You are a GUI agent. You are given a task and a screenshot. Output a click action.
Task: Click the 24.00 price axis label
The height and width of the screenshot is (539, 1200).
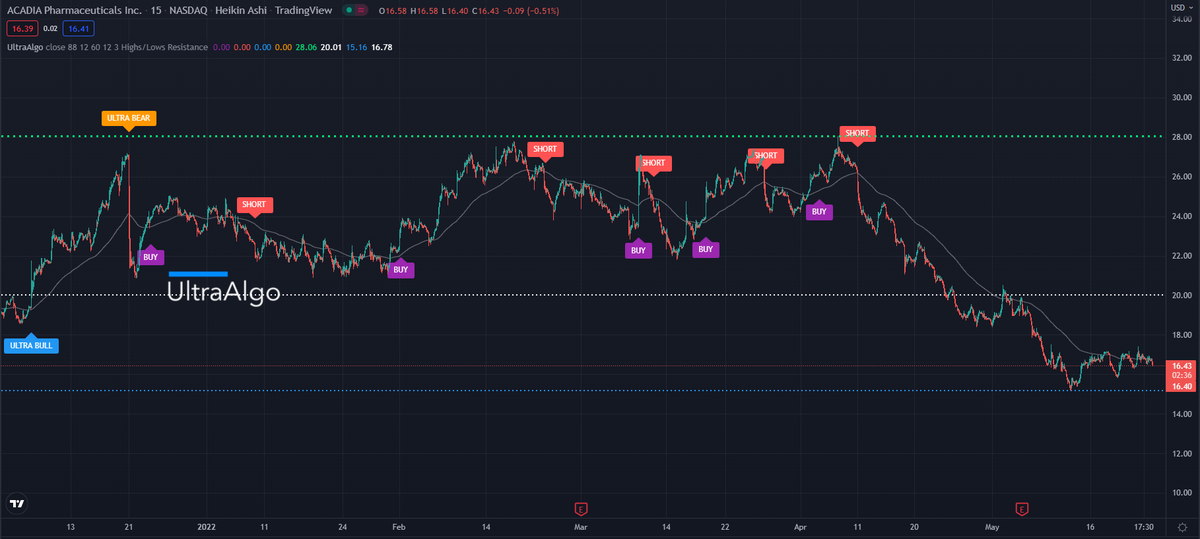pos(1180,216)
